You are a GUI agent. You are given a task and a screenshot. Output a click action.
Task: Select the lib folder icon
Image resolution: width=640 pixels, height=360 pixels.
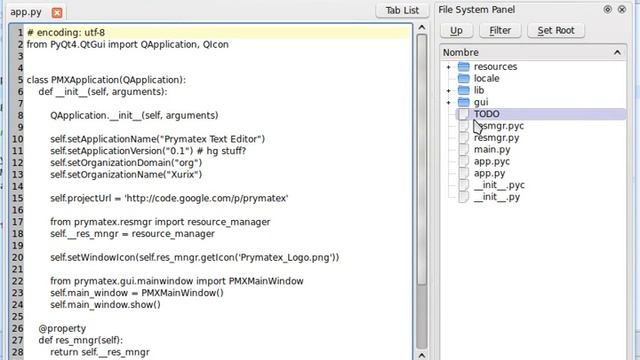pos(464,90)
